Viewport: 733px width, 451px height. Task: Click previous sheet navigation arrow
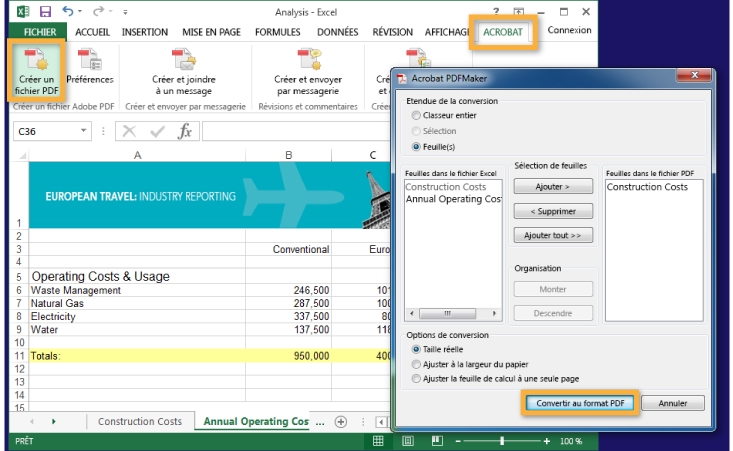pos(31,422)
